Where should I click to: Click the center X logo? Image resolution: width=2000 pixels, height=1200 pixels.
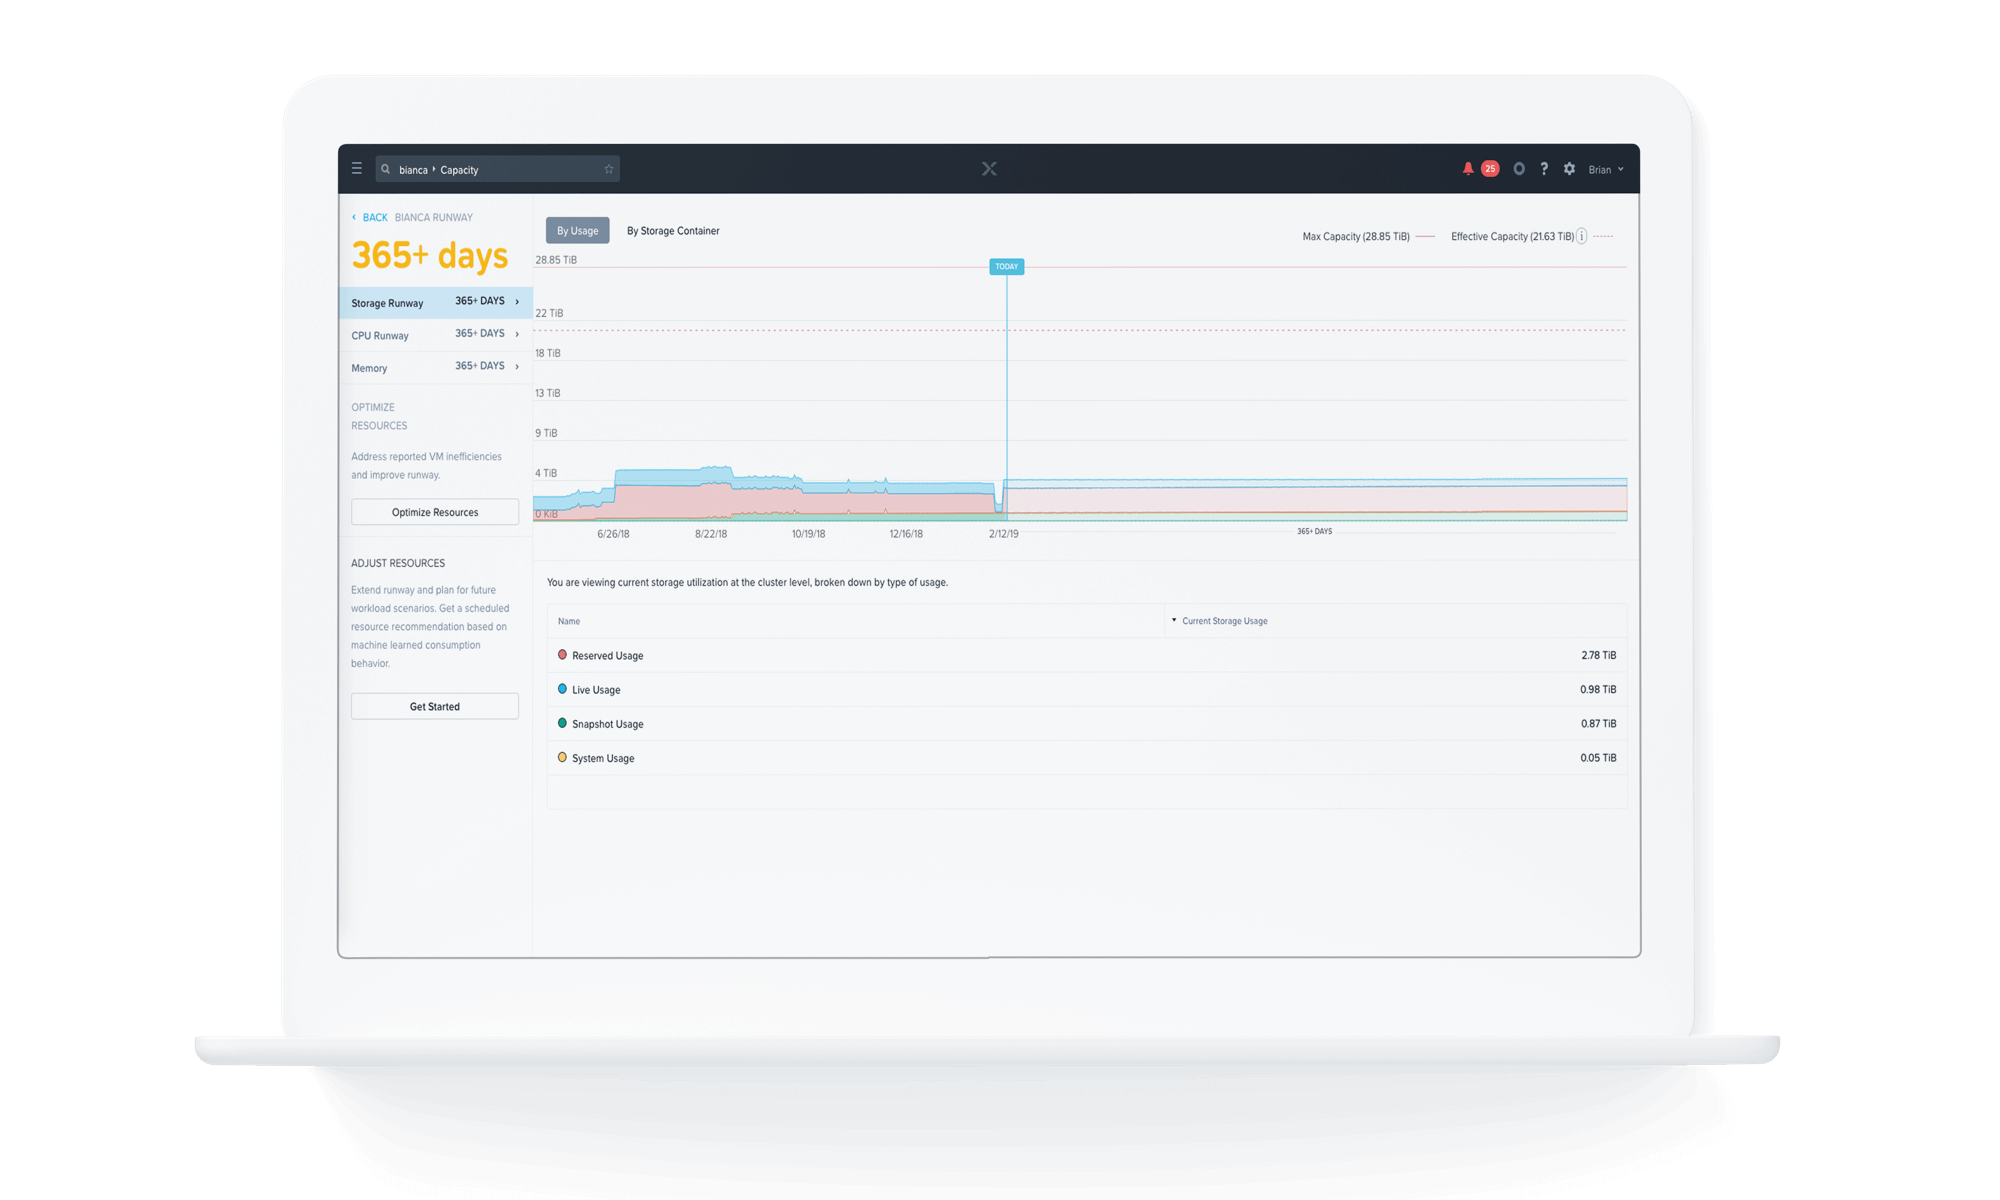[989, 169]
